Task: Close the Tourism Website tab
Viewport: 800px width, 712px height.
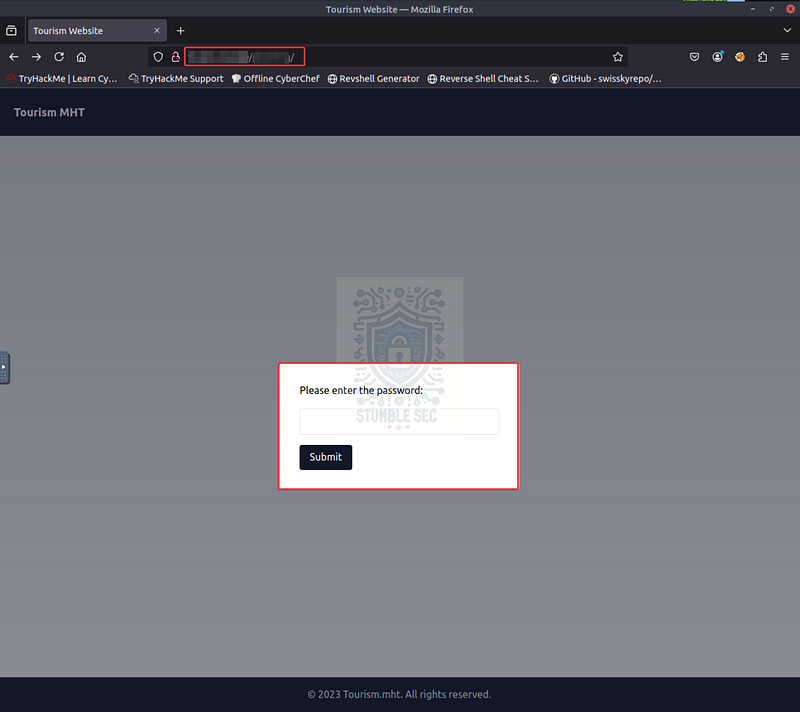Action: 157,31
